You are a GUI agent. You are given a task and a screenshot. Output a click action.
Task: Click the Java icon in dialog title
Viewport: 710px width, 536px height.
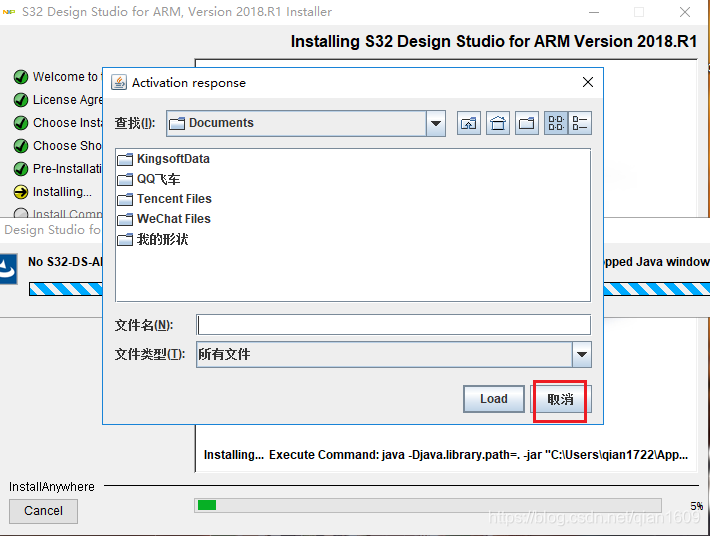[119, 83]
